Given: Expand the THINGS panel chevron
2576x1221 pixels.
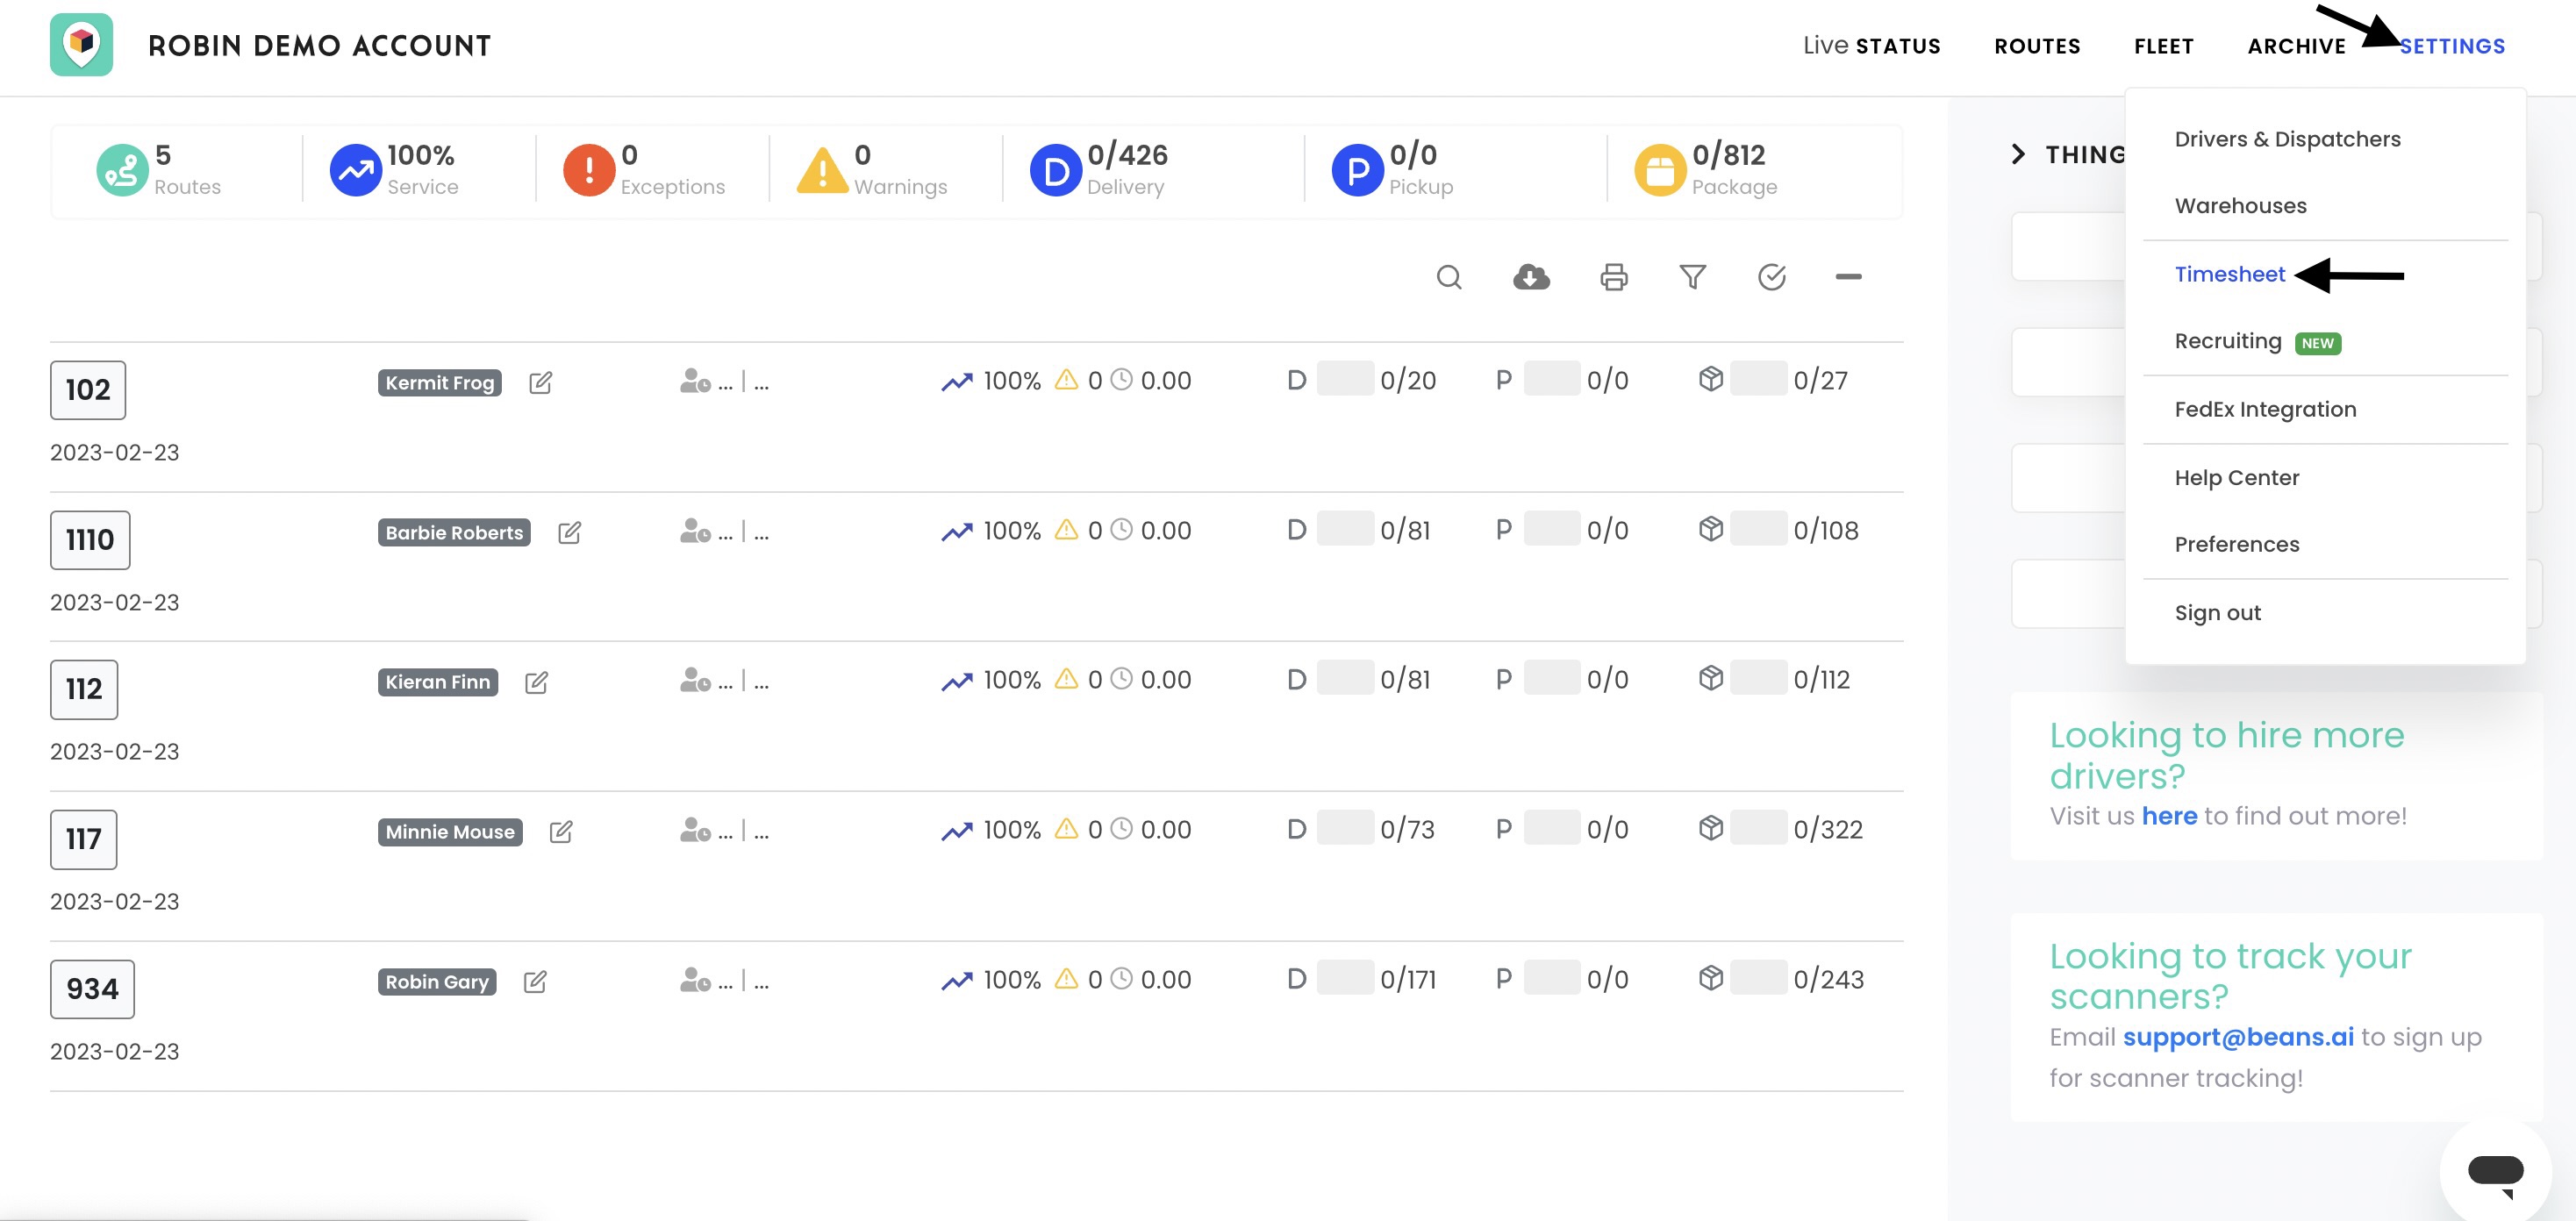Looking at the screenshot, I should pyautogui.click(x=2018, y=154).
